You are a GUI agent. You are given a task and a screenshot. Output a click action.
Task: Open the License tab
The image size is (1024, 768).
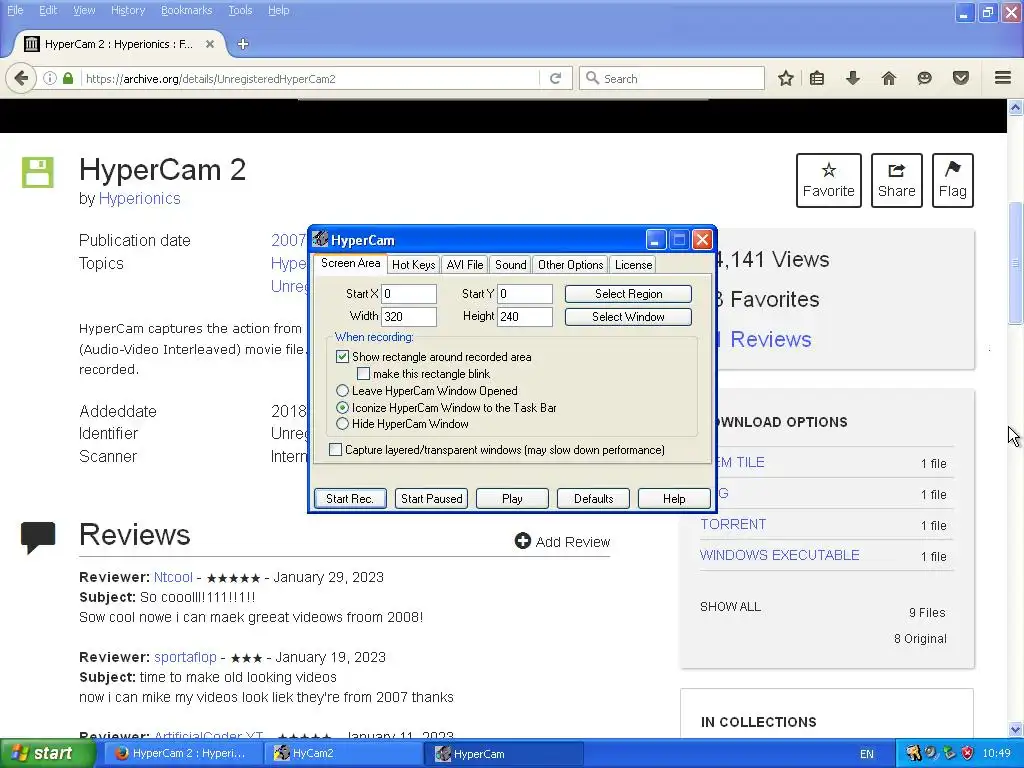[x=633, y=264]
